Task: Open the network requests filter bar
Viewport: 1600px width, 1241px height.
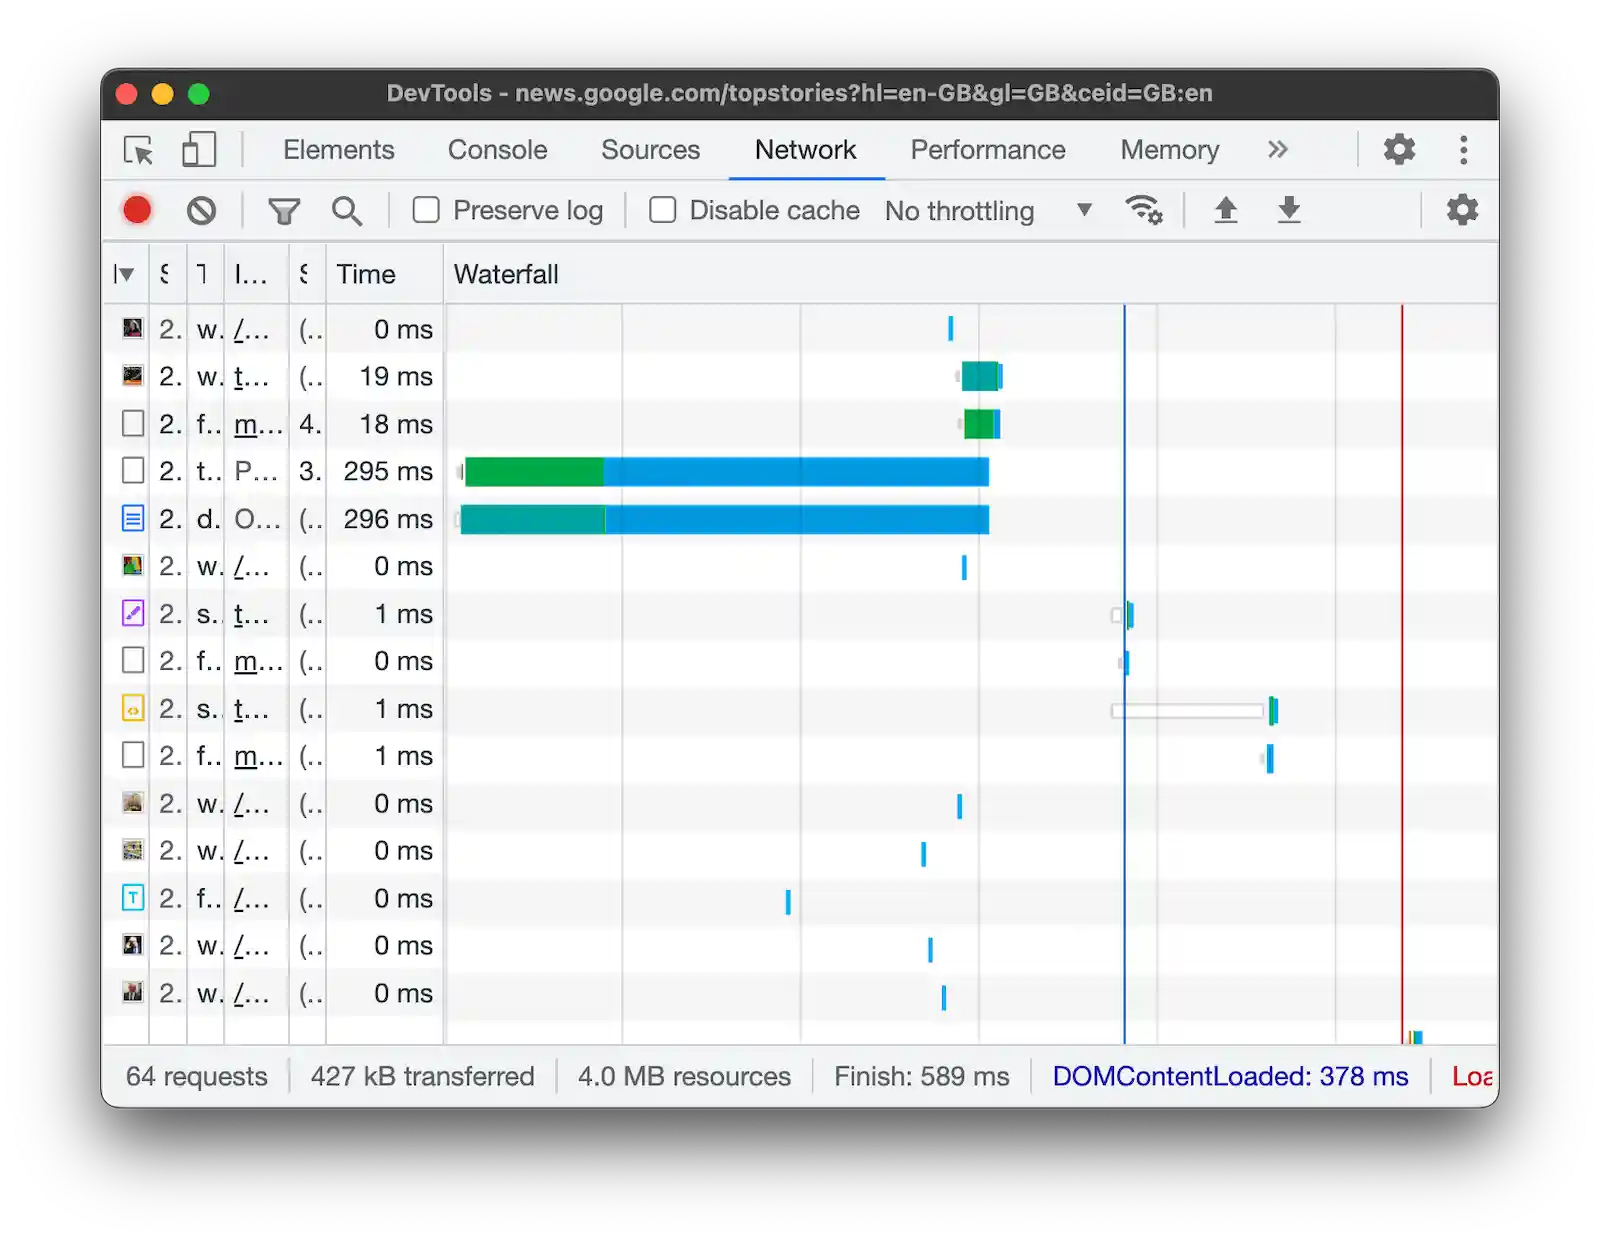Action: pyautogui.click(x=285, y=210)
